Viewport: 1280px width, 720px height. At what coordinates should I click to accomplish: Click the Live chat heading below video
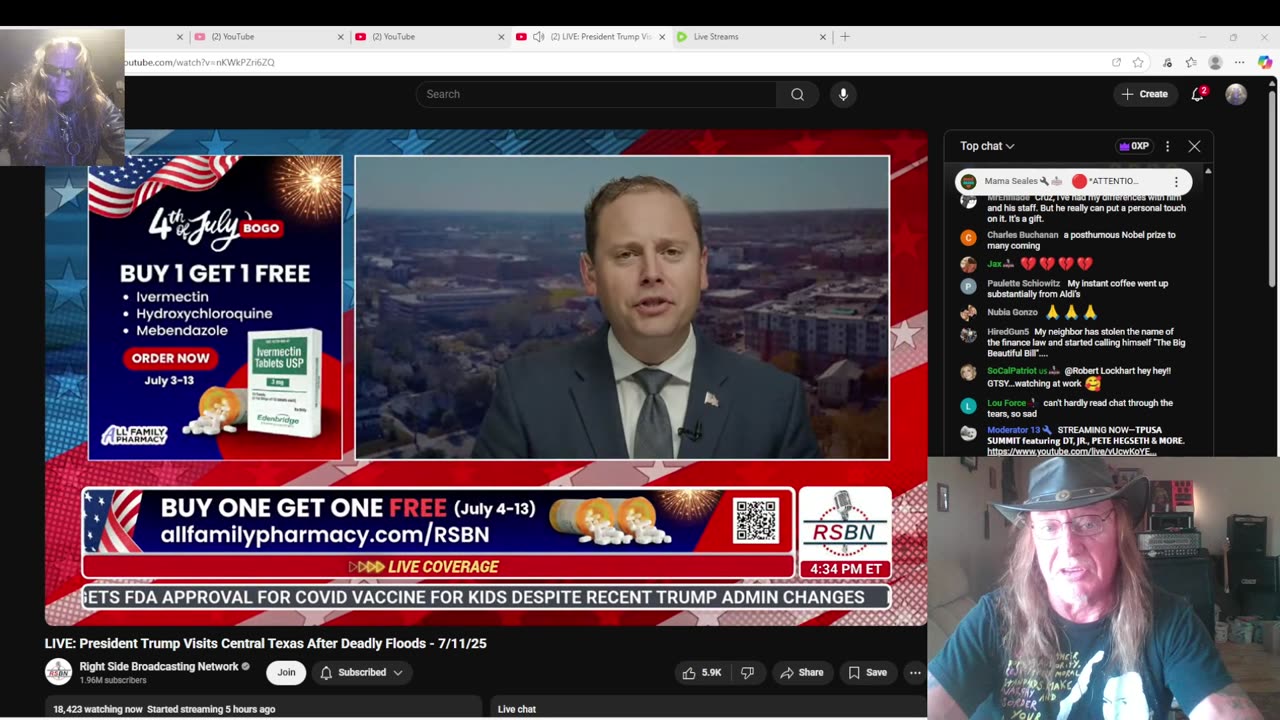pos(517,709)
